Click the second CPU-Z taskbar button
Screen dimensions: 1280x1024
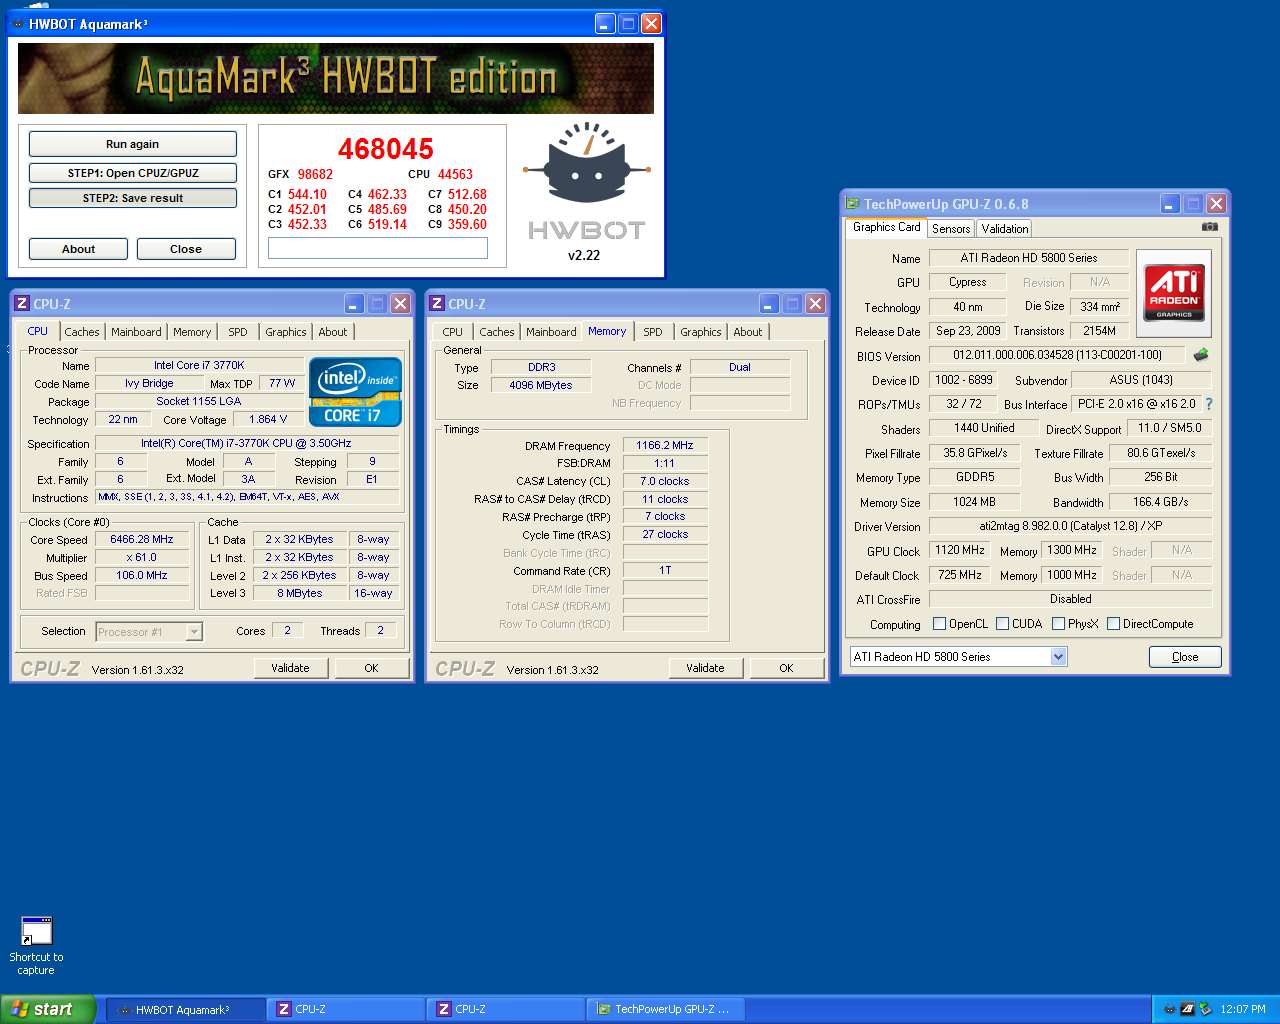[x=506, y=1009]
